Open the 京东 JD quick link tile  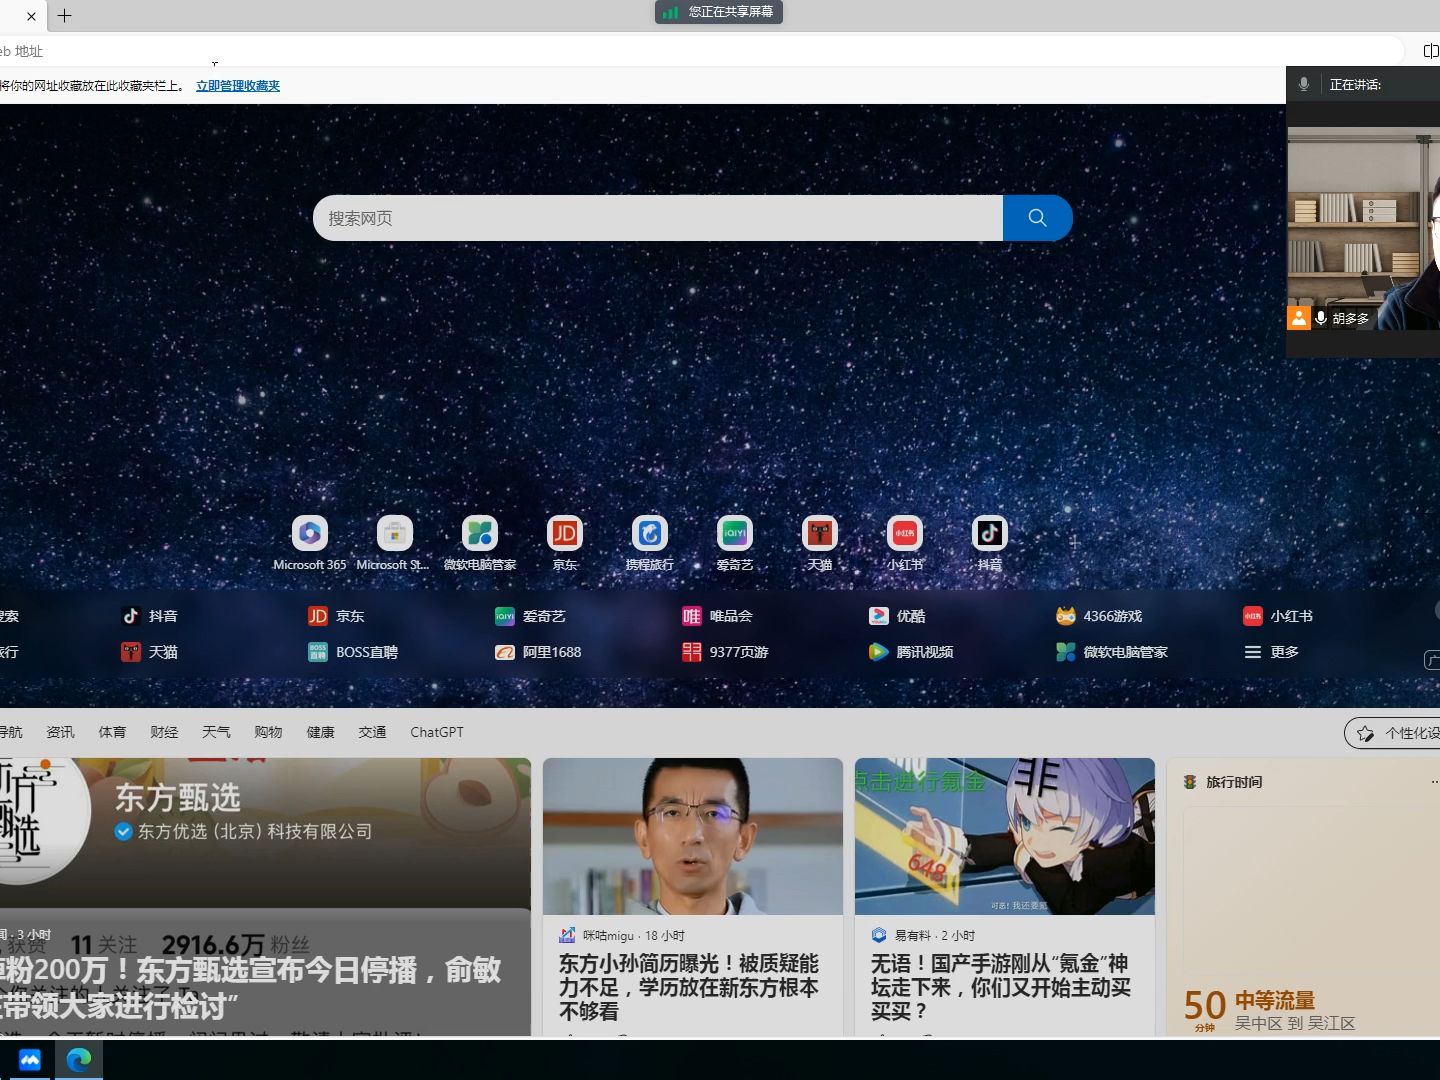(565, 543)
